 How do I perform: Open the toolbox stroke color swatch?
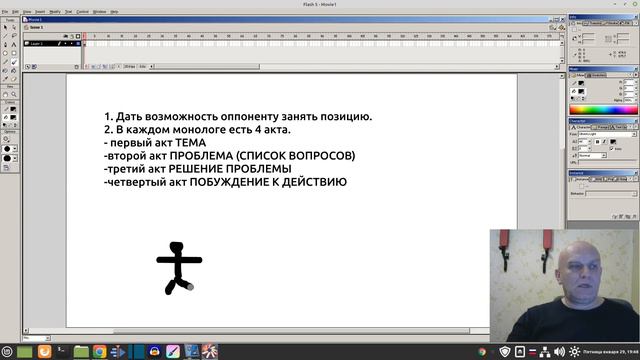pos(13,109)
